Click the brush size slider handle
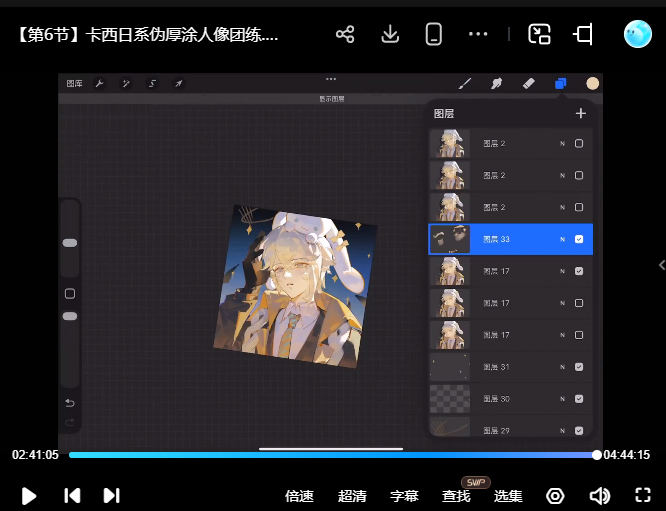Viewport: 666px width, 511px height. [70, 243]
